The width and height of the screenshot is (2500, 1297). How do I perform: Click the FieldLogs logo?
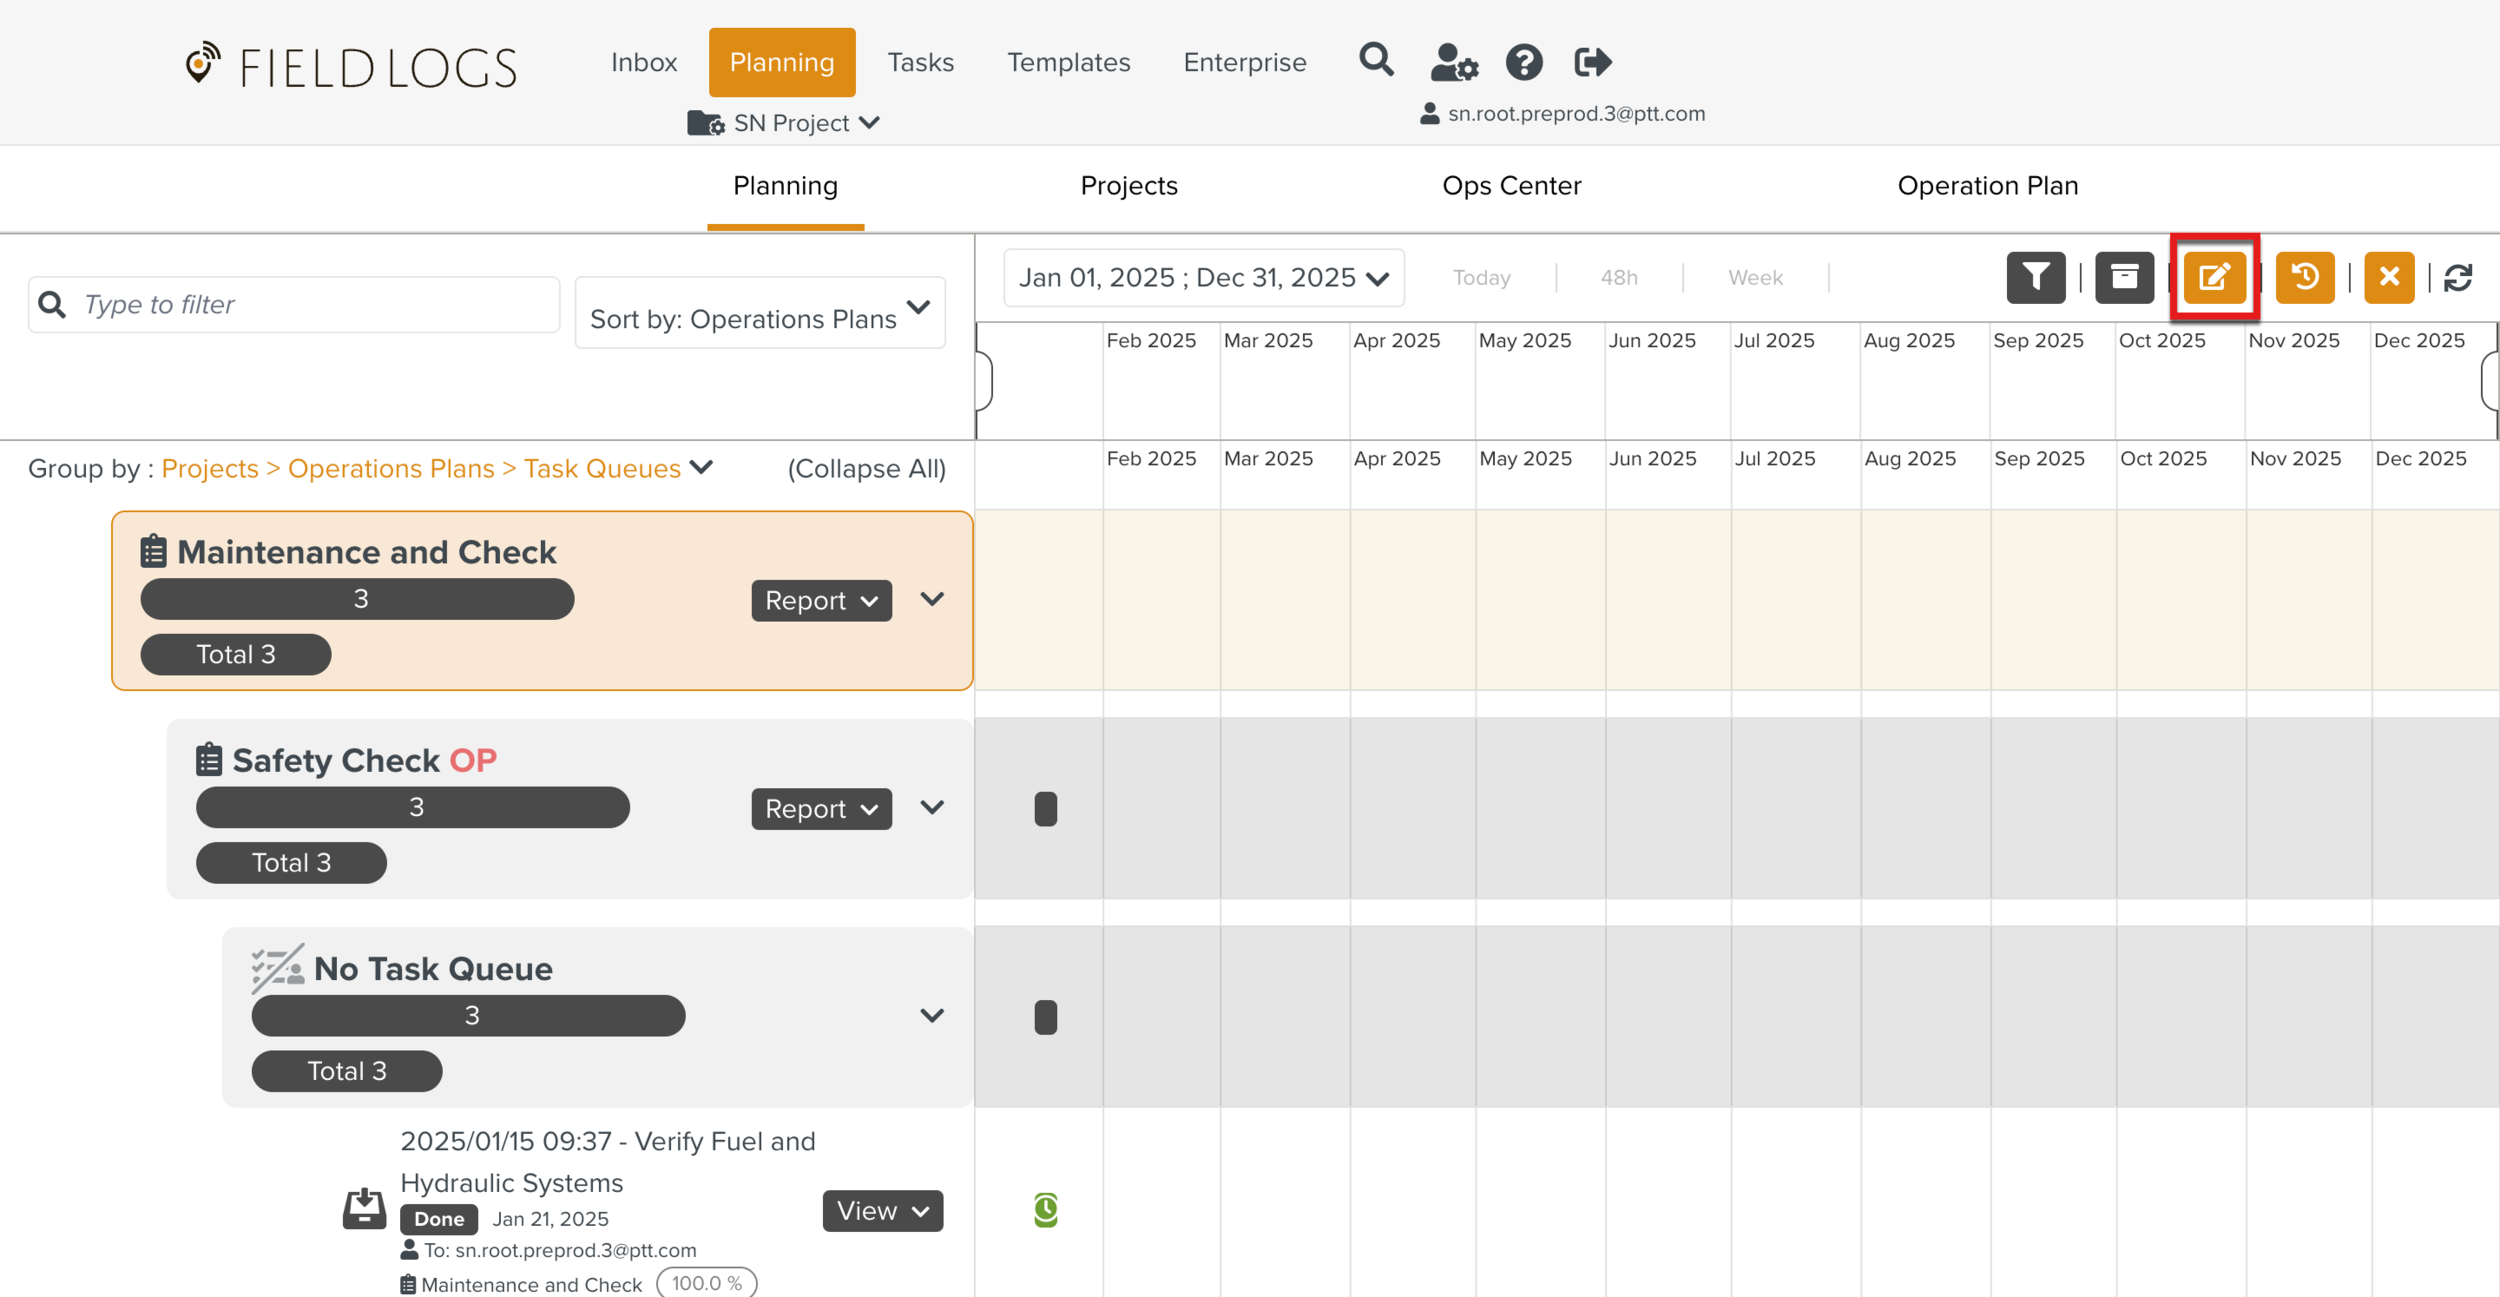pyautogui.click(x=351, y=65)
